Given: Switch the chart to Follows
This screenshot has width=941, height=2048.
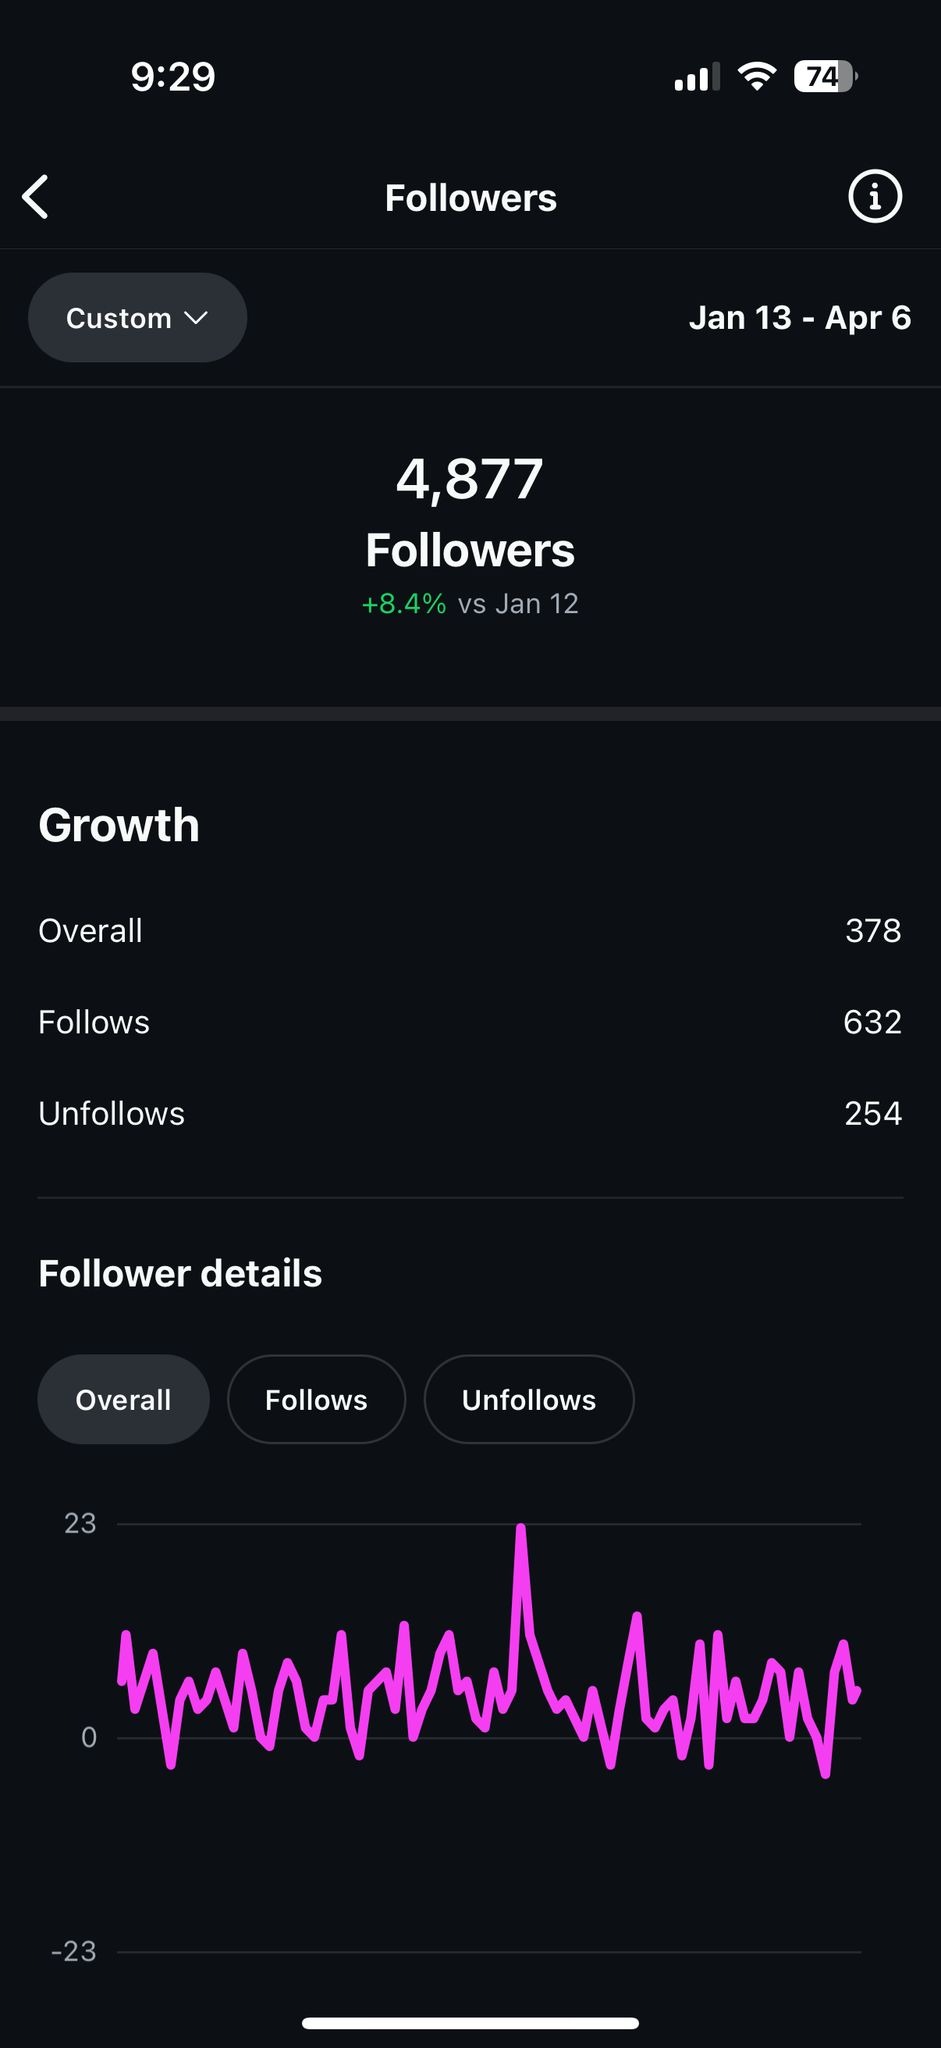Looking at the screenshot, I should 316,1399.
